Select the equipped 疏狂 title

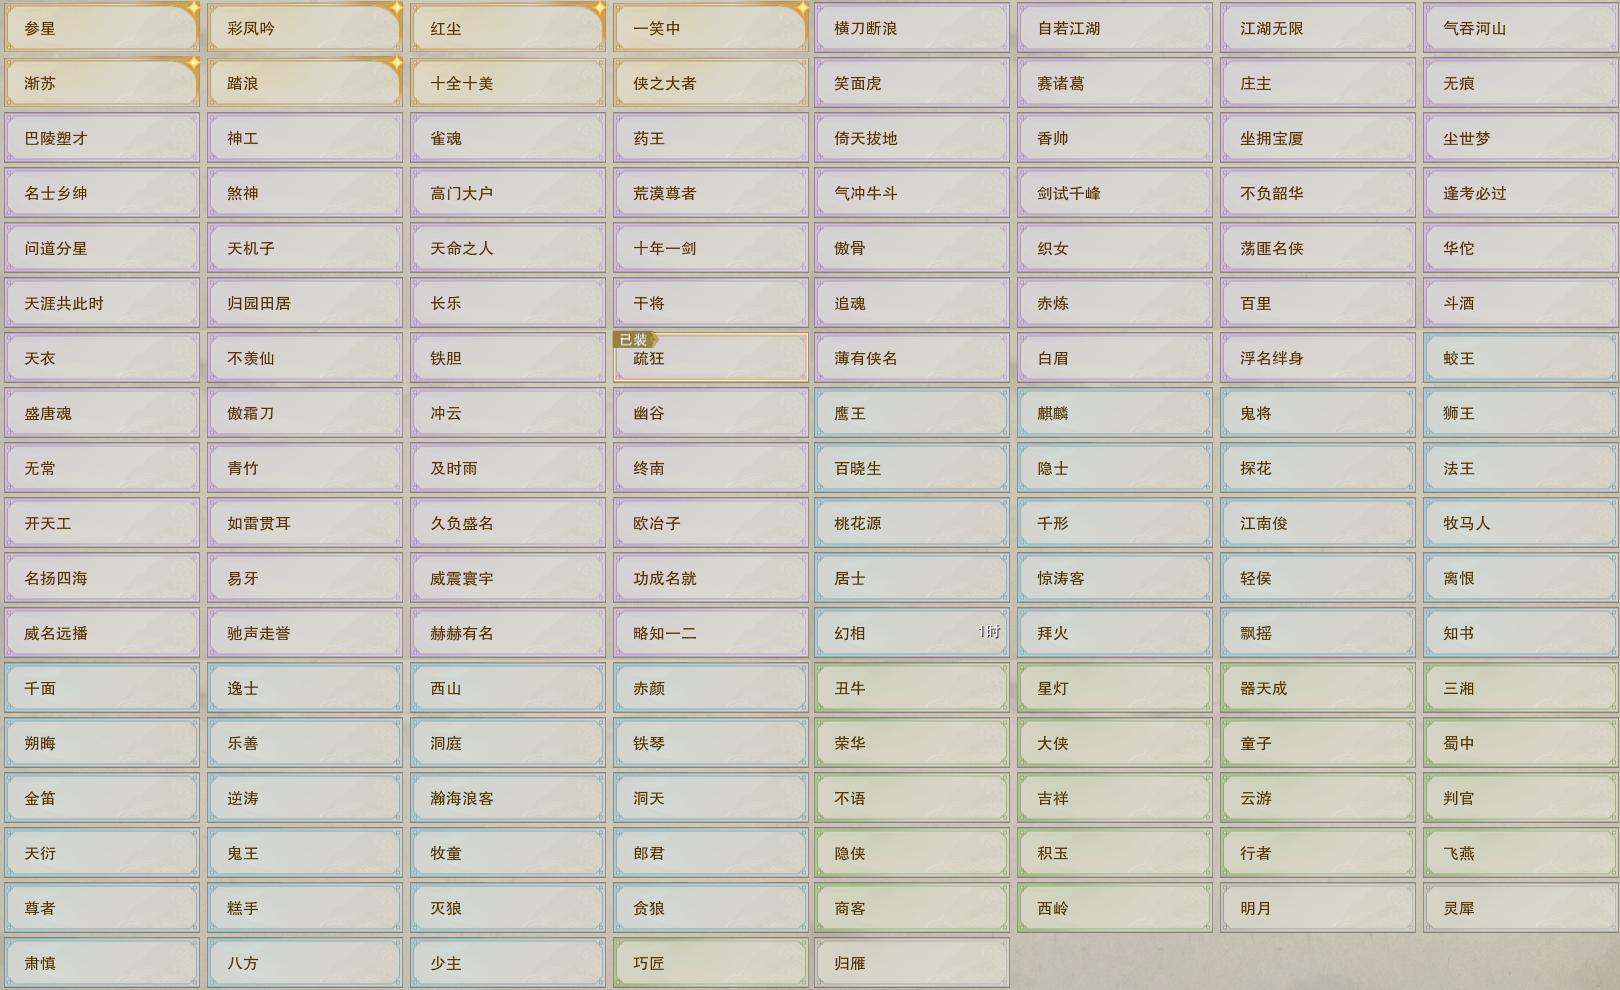[x=710, y=358]
